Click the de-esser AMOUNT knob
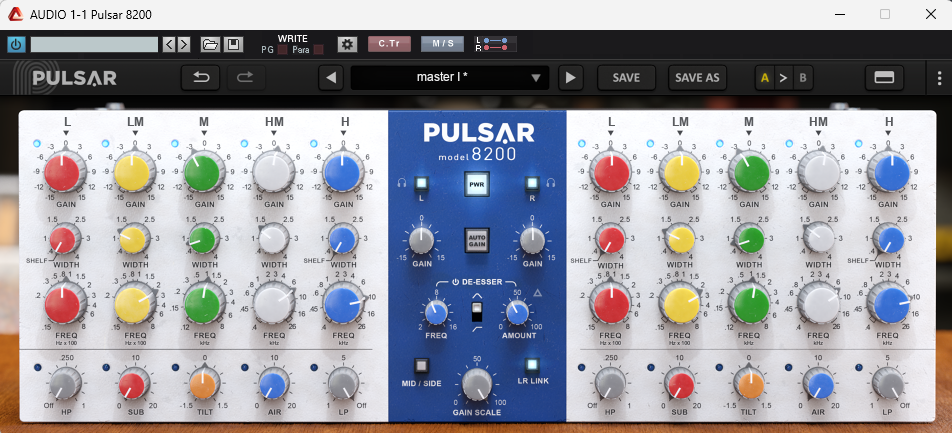Screen dimensions: 952x433 point(517,313)
